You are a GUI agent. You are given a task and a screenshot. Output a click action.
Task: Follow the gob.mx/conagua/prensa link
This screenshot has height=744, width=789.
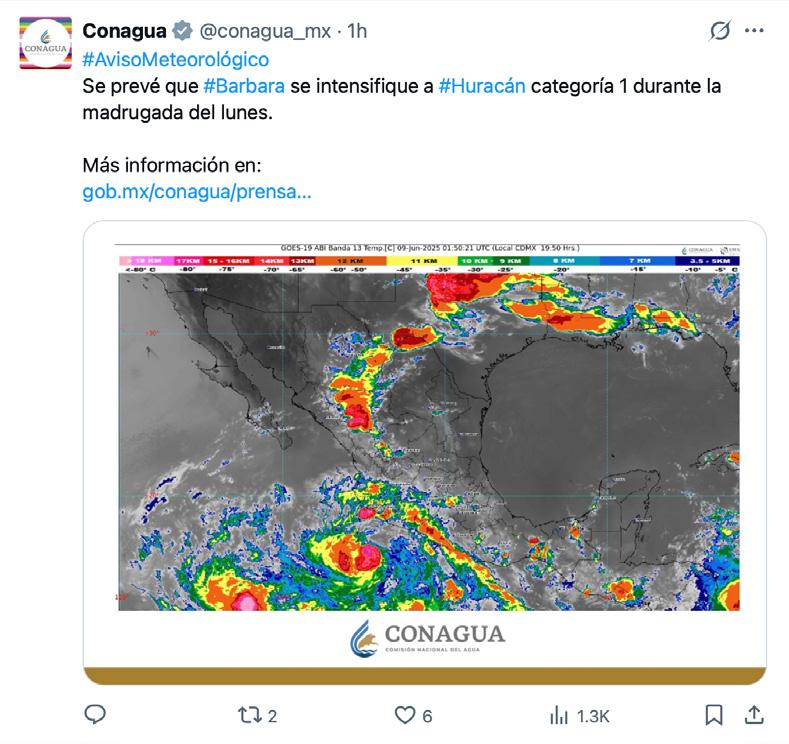tap(196, 190)
